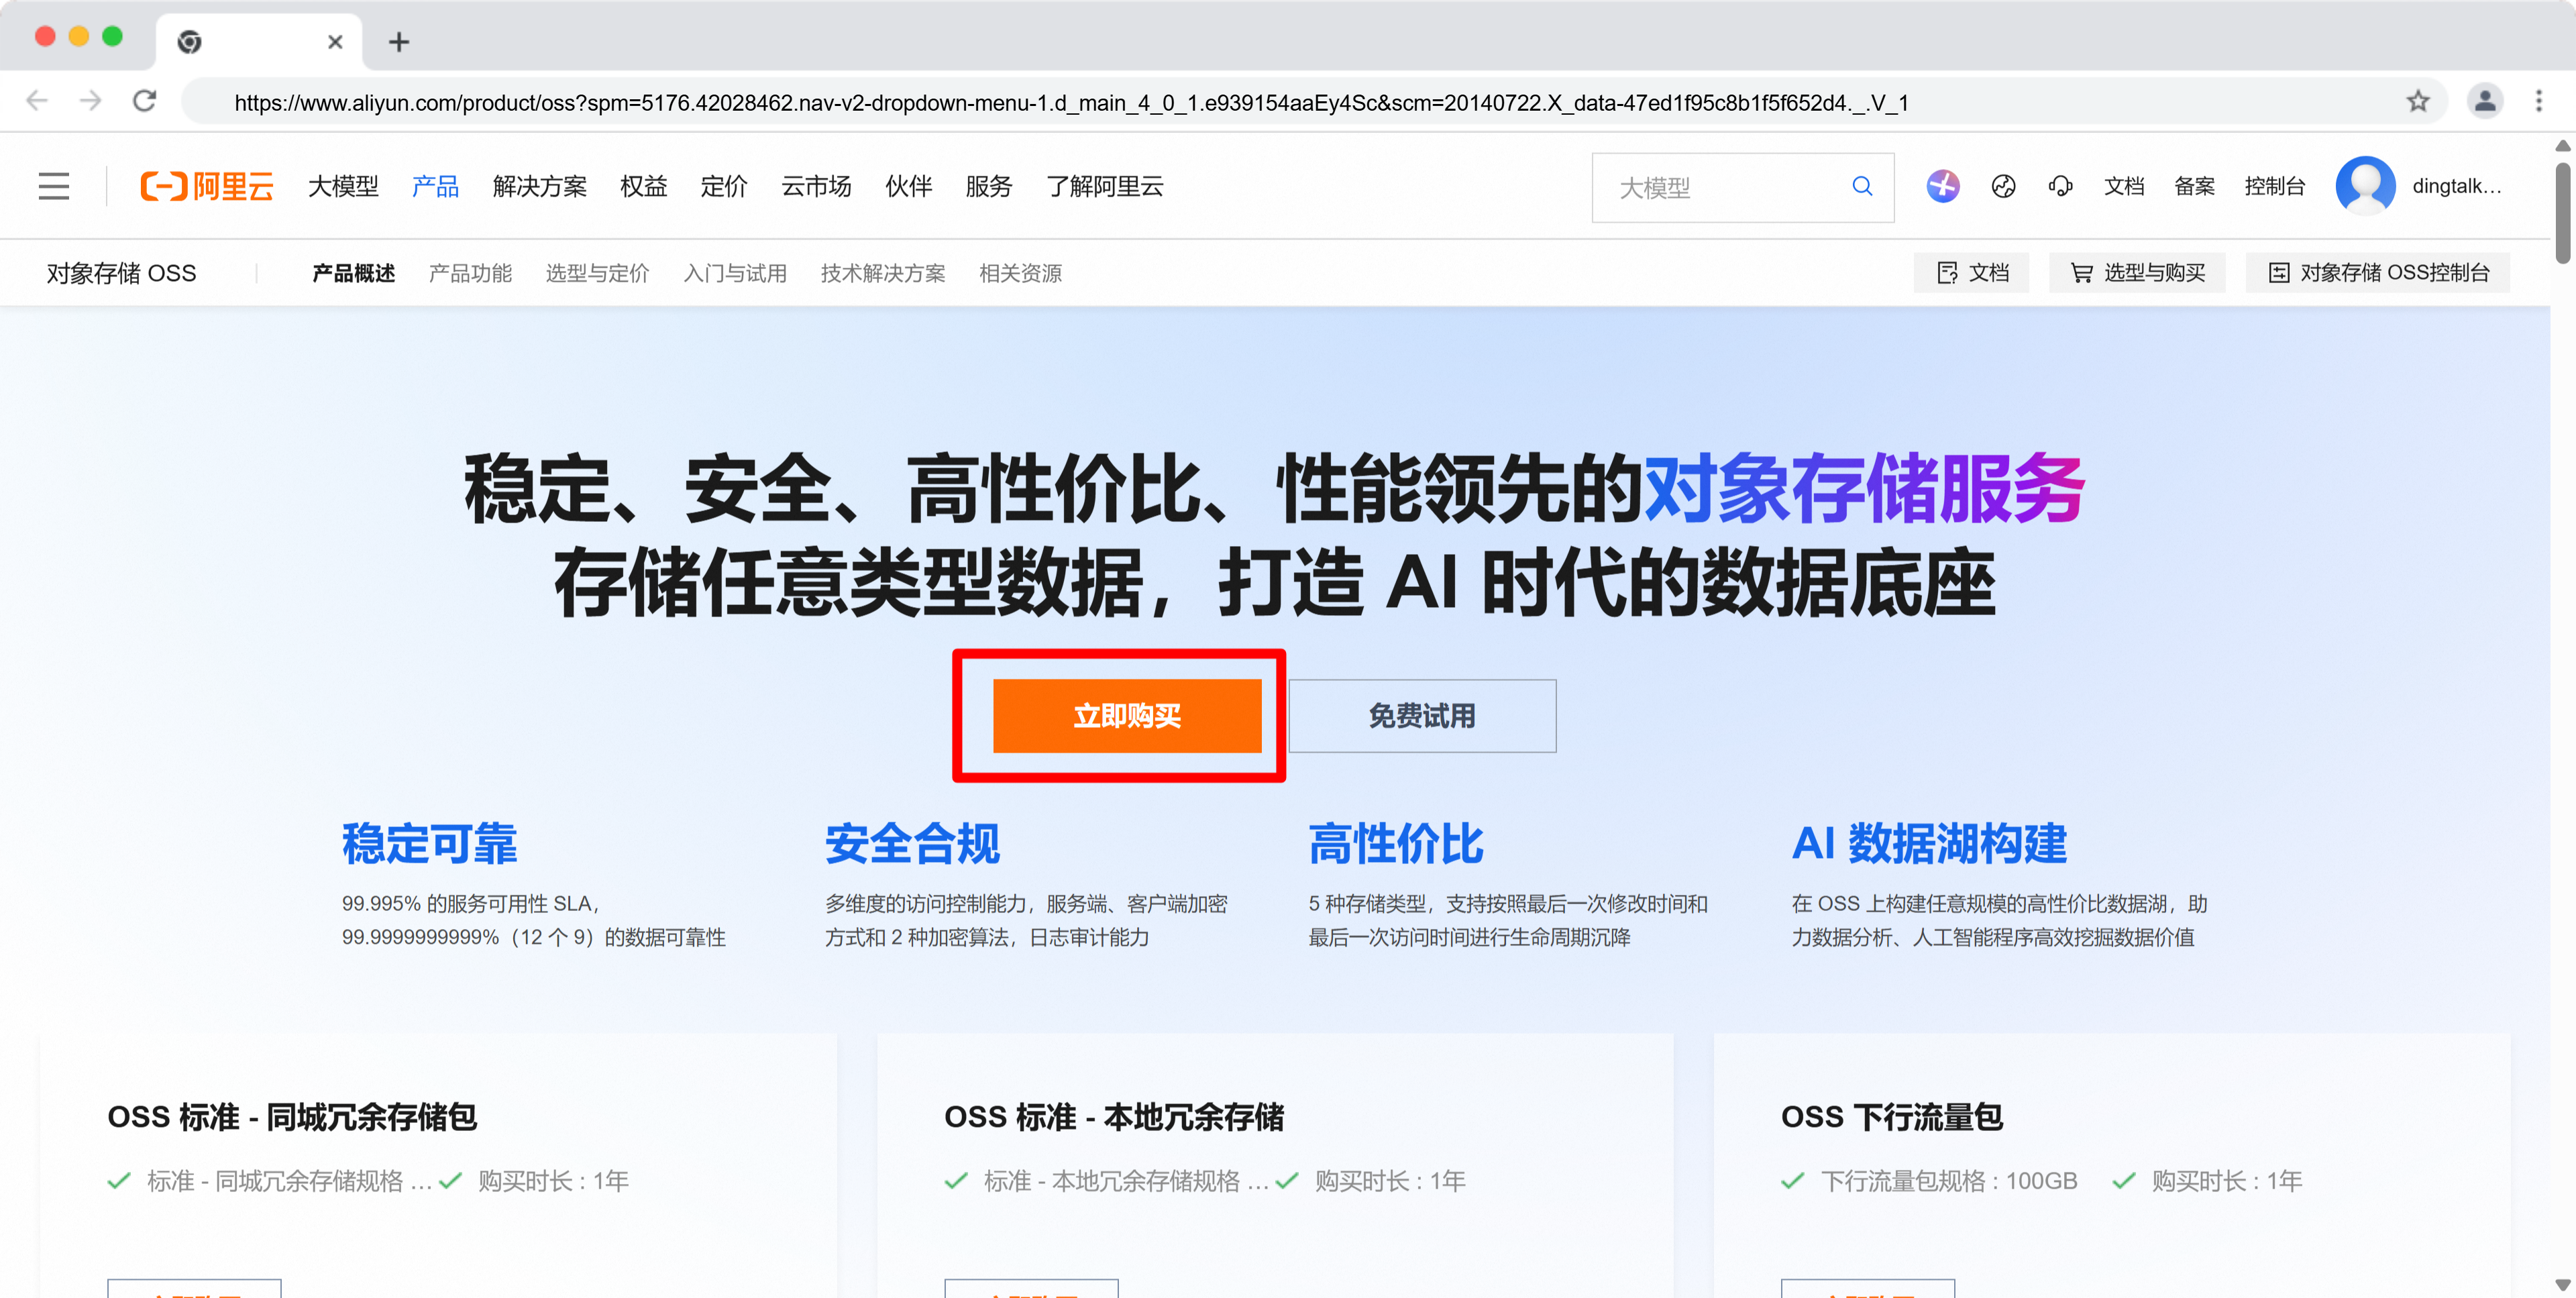Open 控制台 link in header

2275,186
